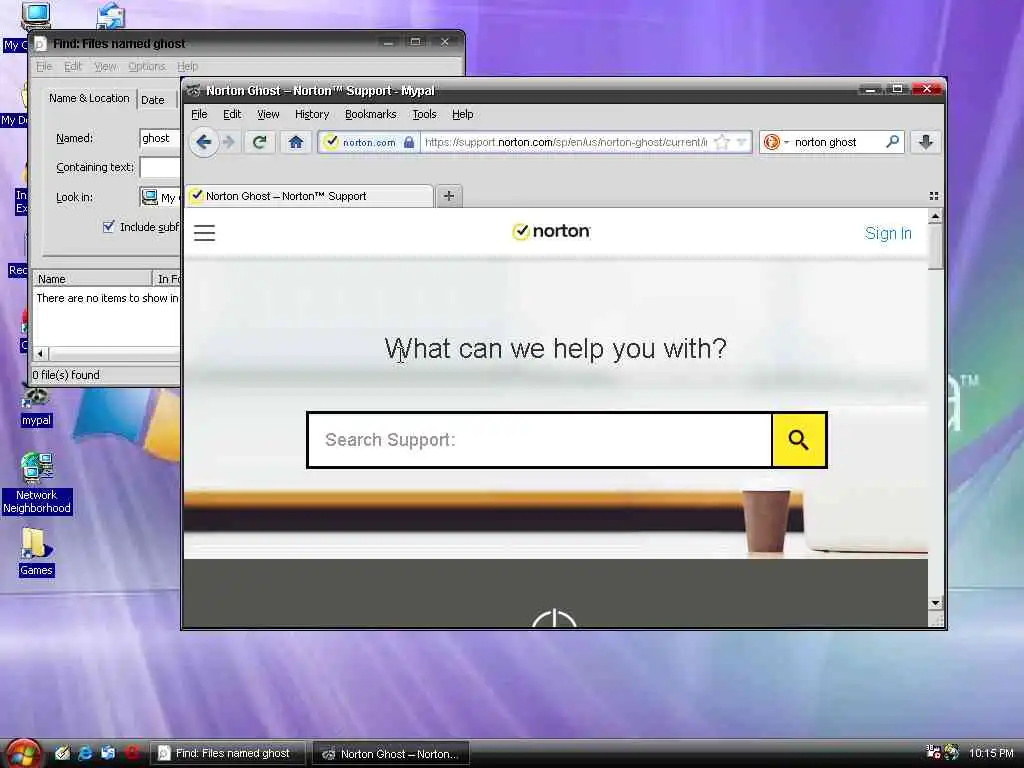Launch Internet Explorer from quick launch
The image size is (1024, 768).
coord(85,753)
